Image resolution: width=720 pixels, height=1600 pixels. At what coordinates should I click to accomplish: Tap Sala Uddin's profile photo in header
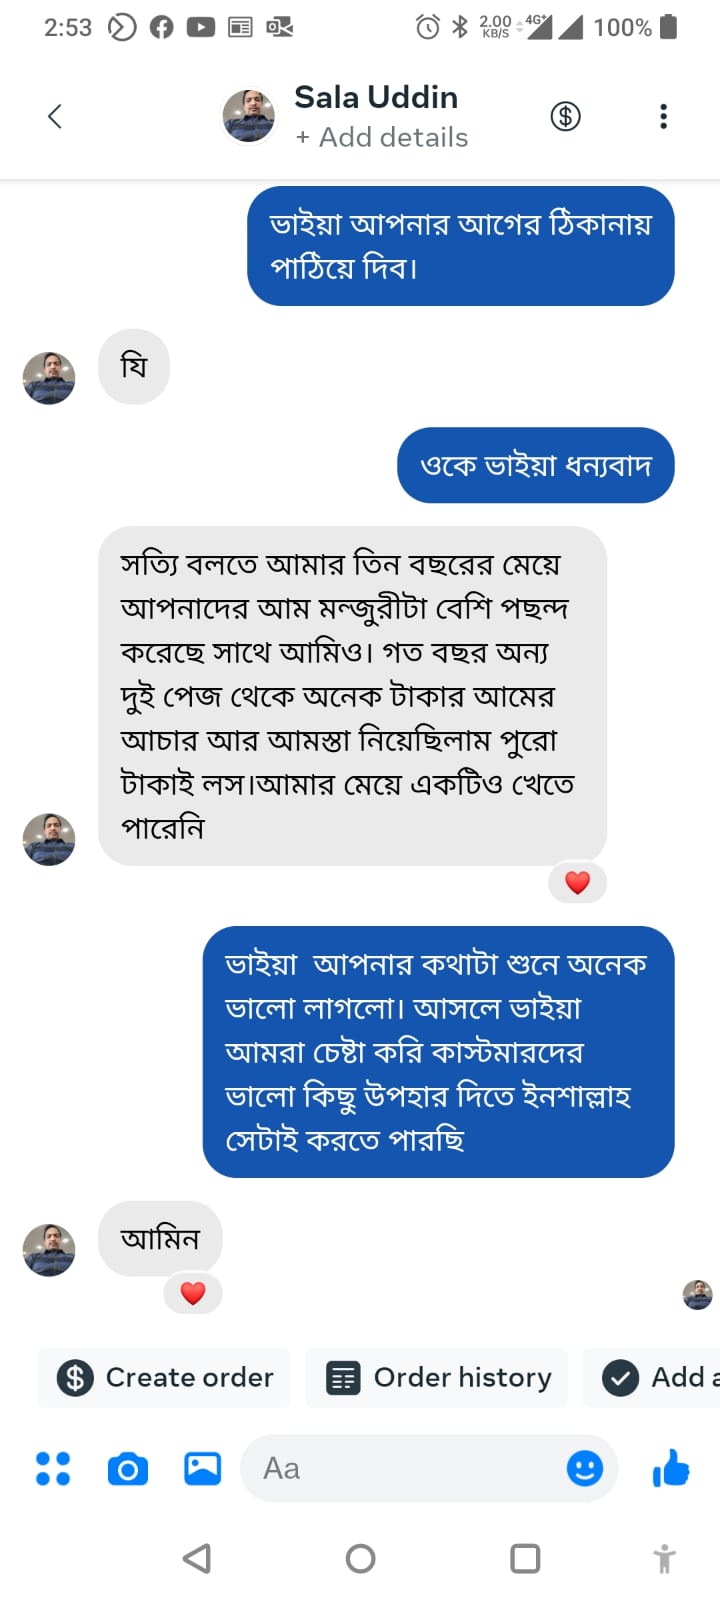point(248,116)
